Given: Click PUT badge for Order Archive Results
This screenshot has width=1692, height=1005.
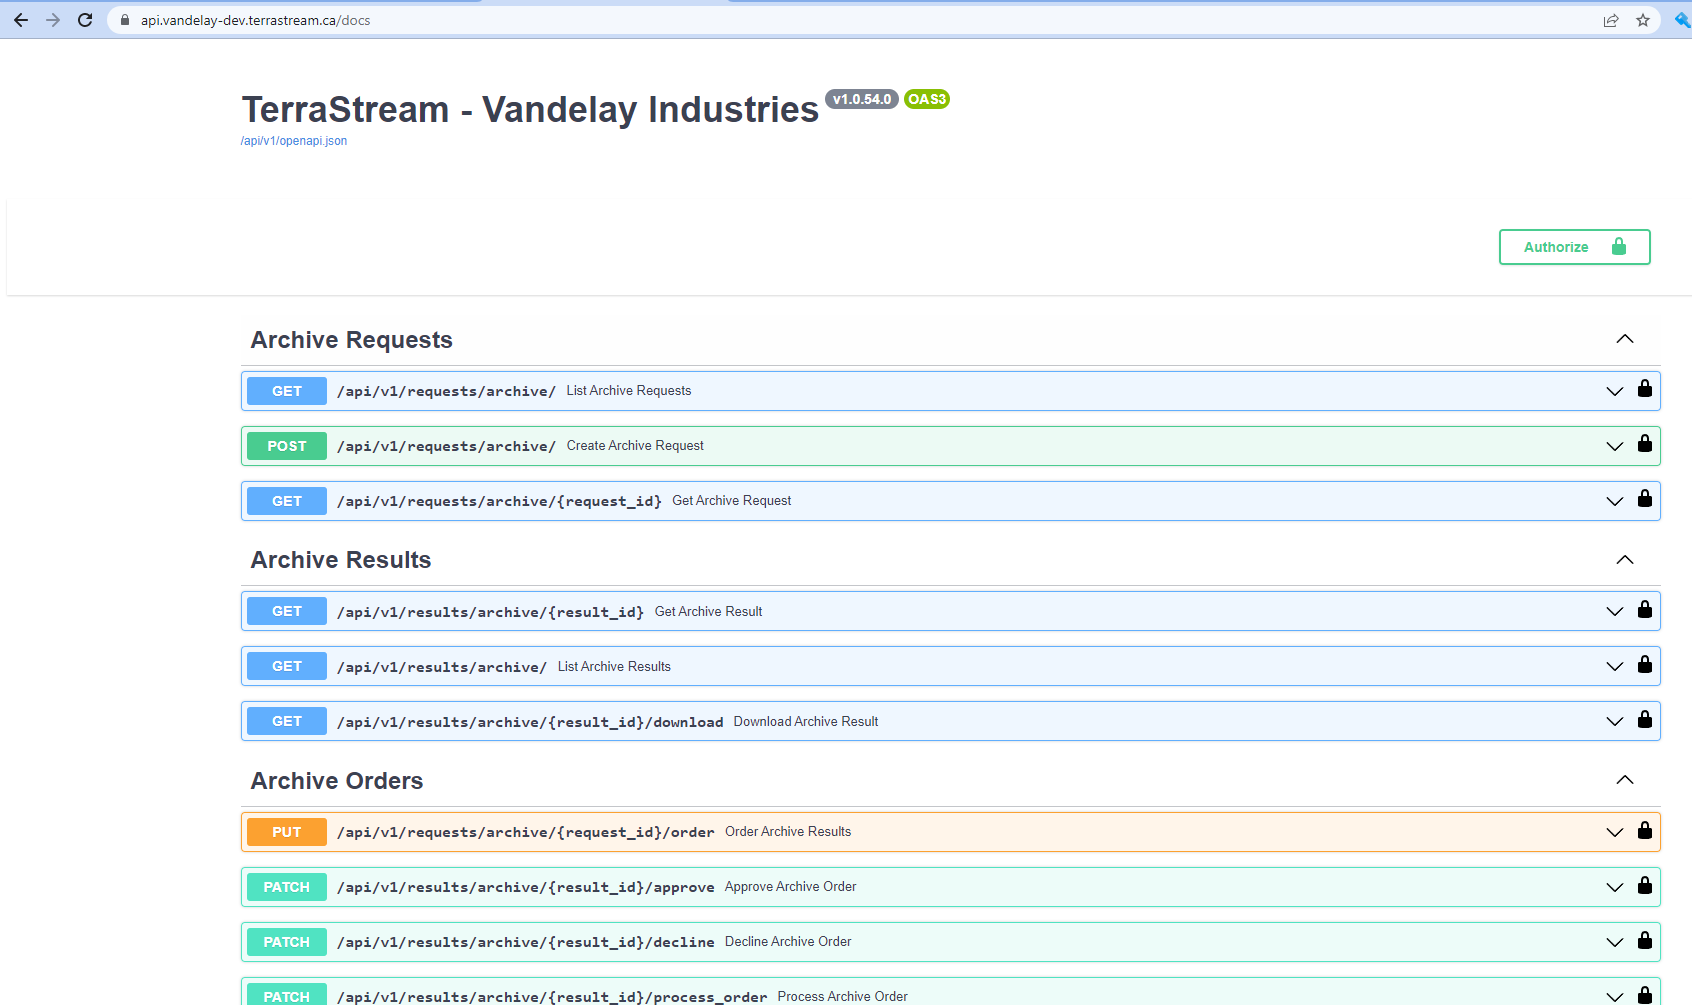Looking at the screenshot, I should click(x=287, y=832).
